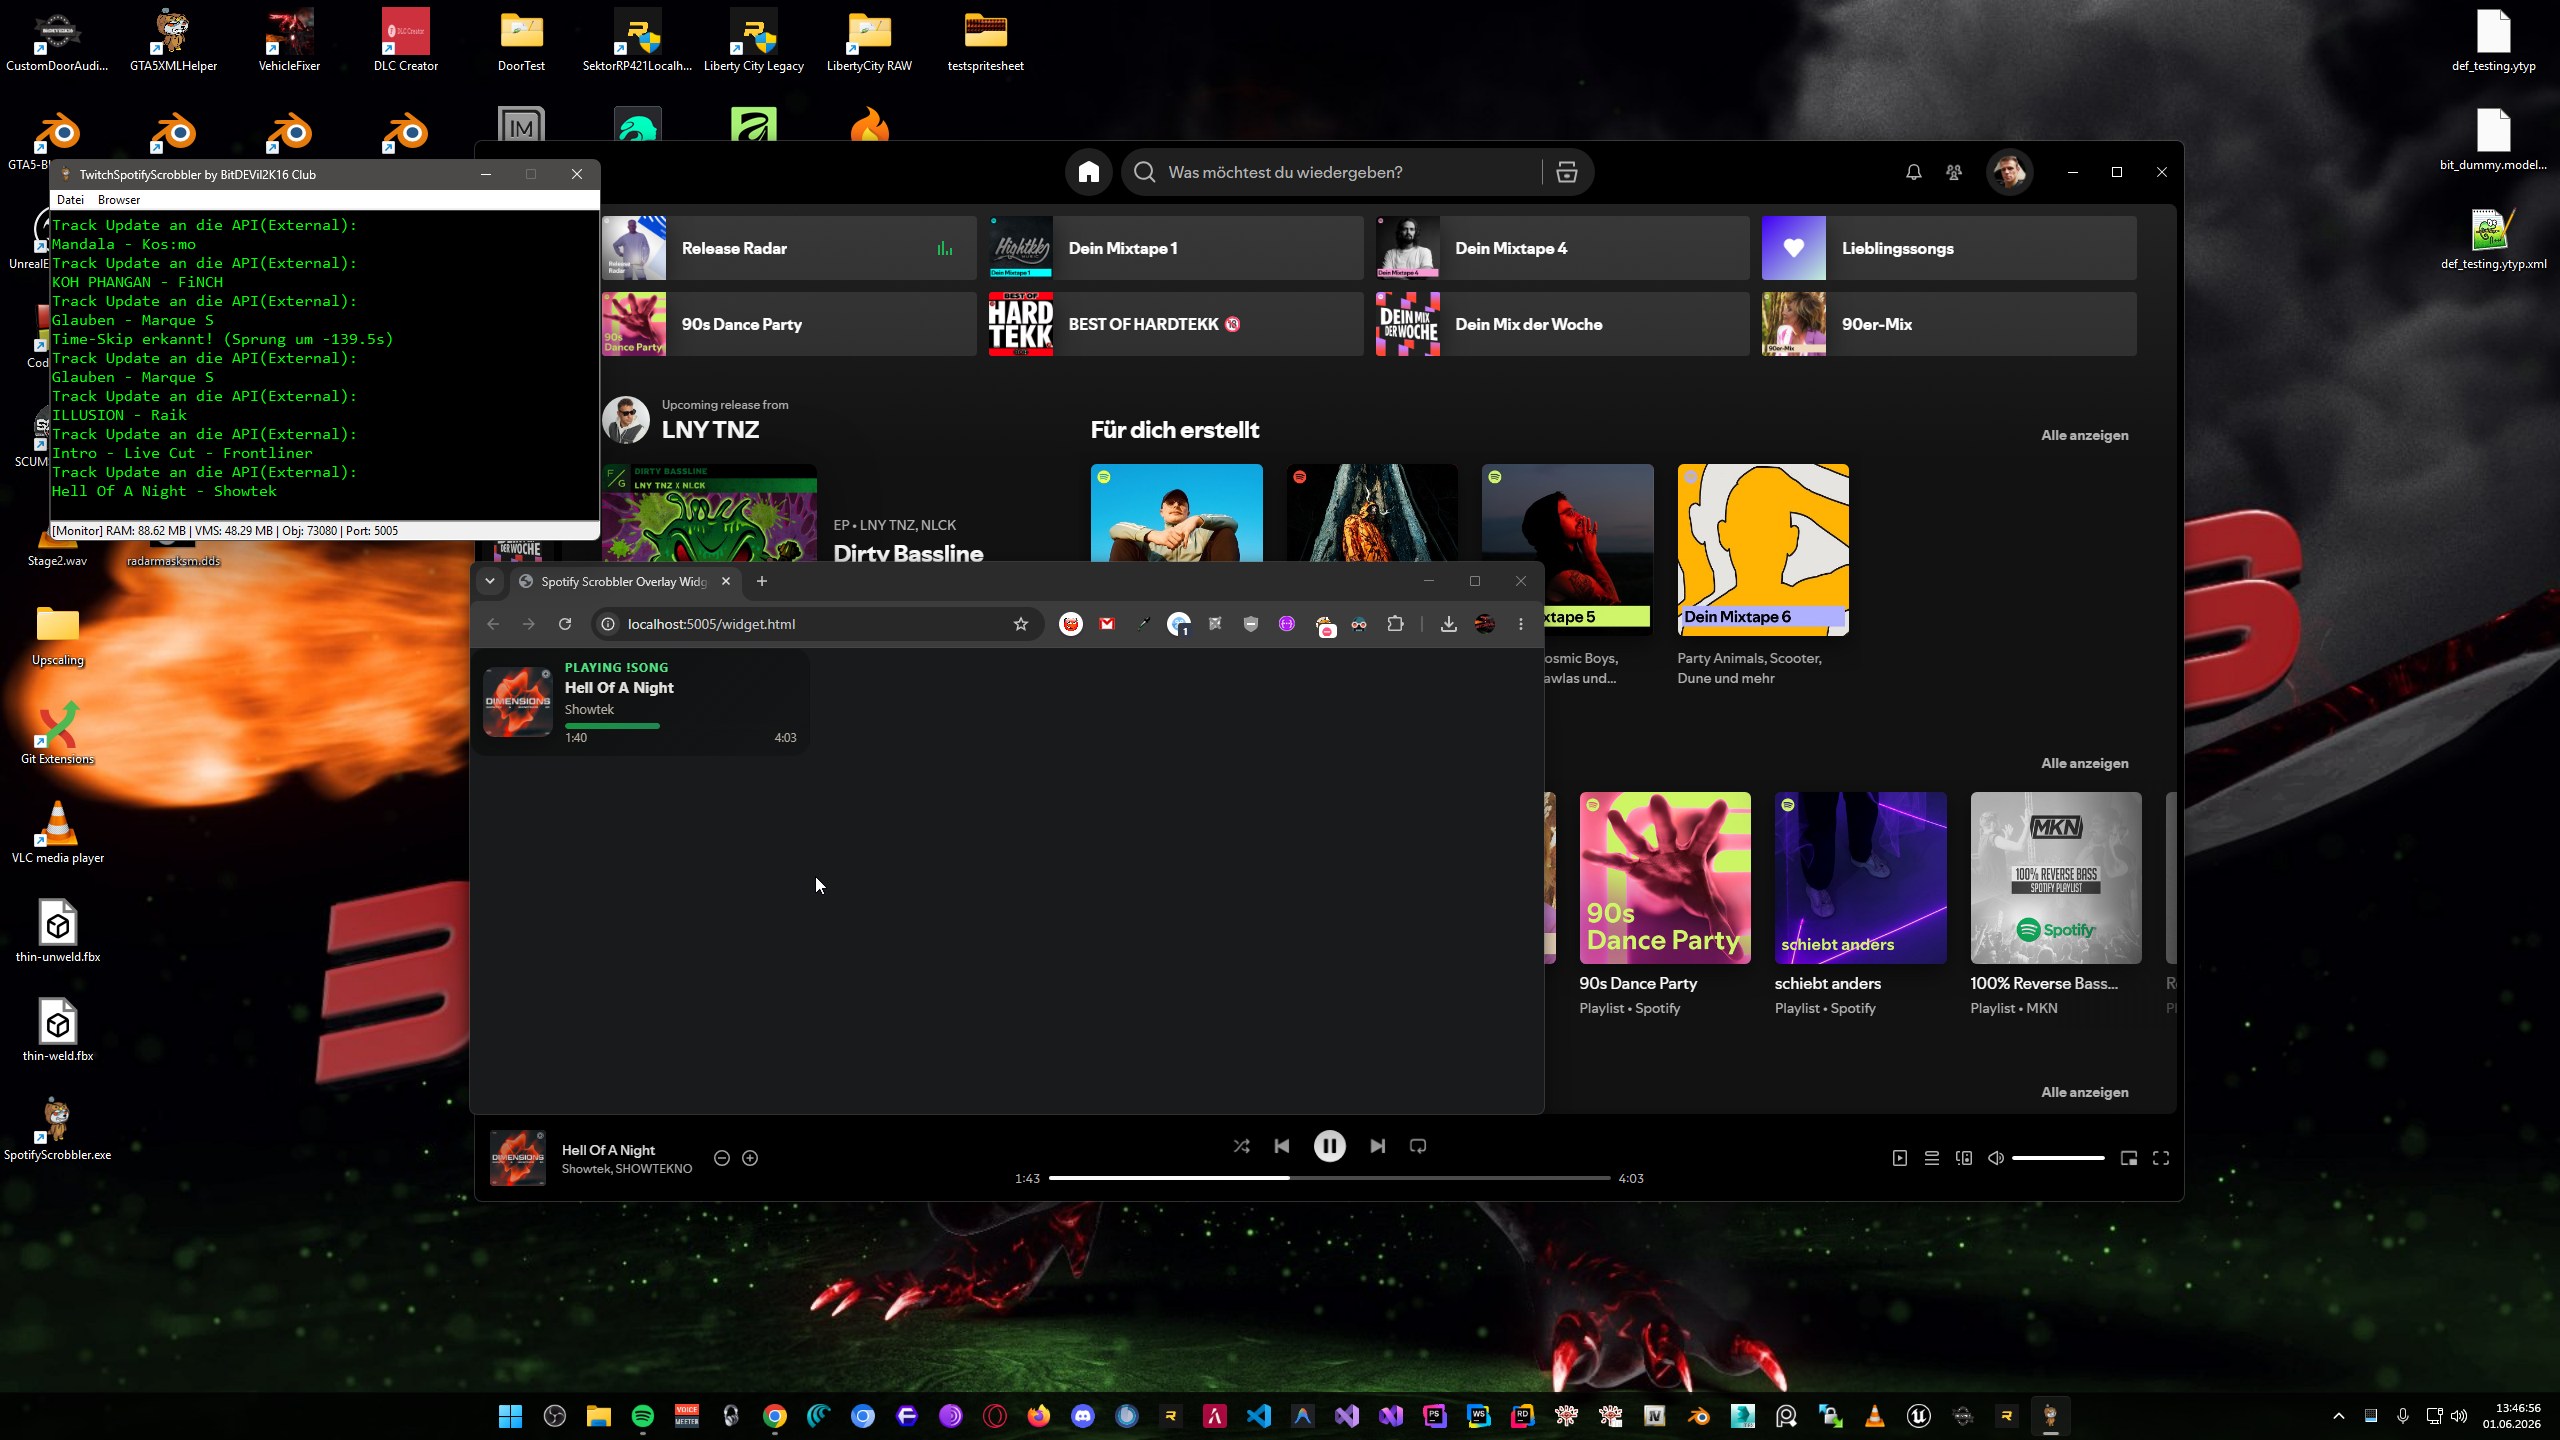Open Visual Studio Code from taskbar
Screen dimensions: 2560x1440
[1259, 1416]
